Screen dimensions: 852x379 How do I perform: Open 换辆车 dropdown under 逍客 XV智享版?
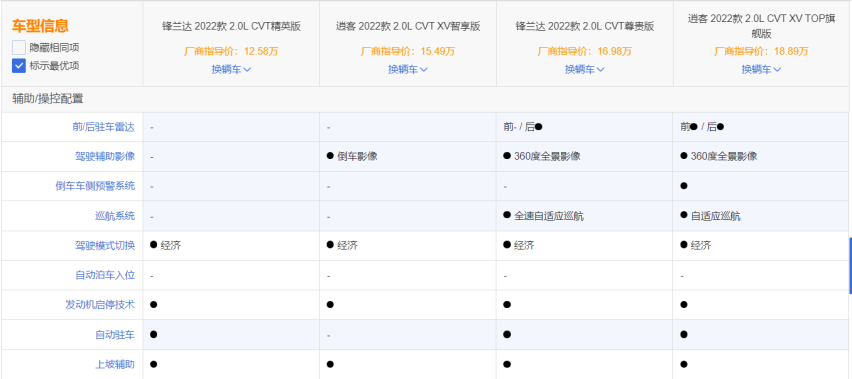408,70
